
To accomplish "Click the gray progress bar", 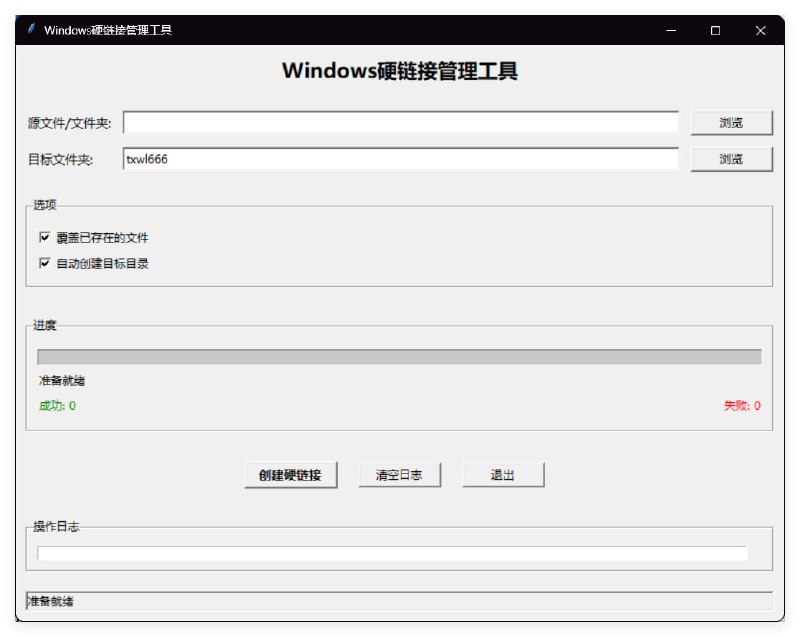I will tap(399, 356).
